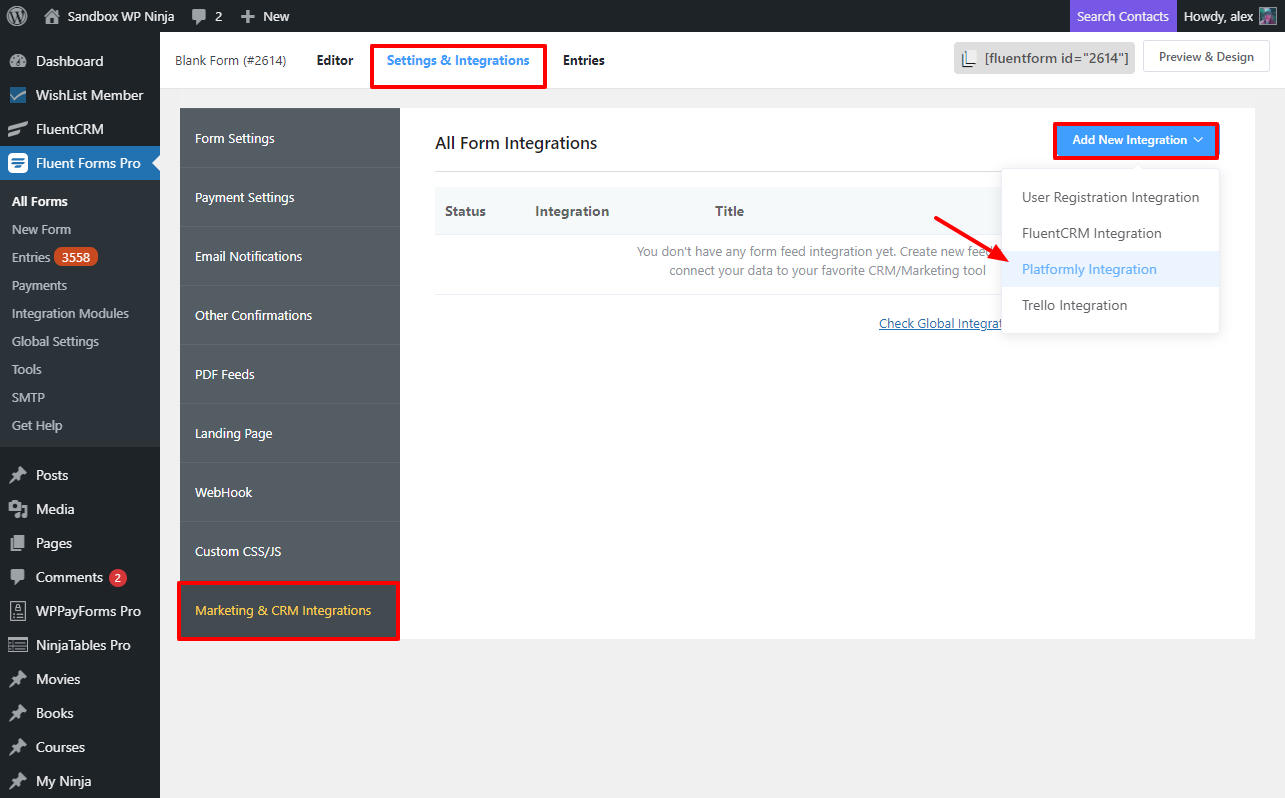
Task: Open WPPayForms Pro sidebar icon
Action: pos(18,611)
